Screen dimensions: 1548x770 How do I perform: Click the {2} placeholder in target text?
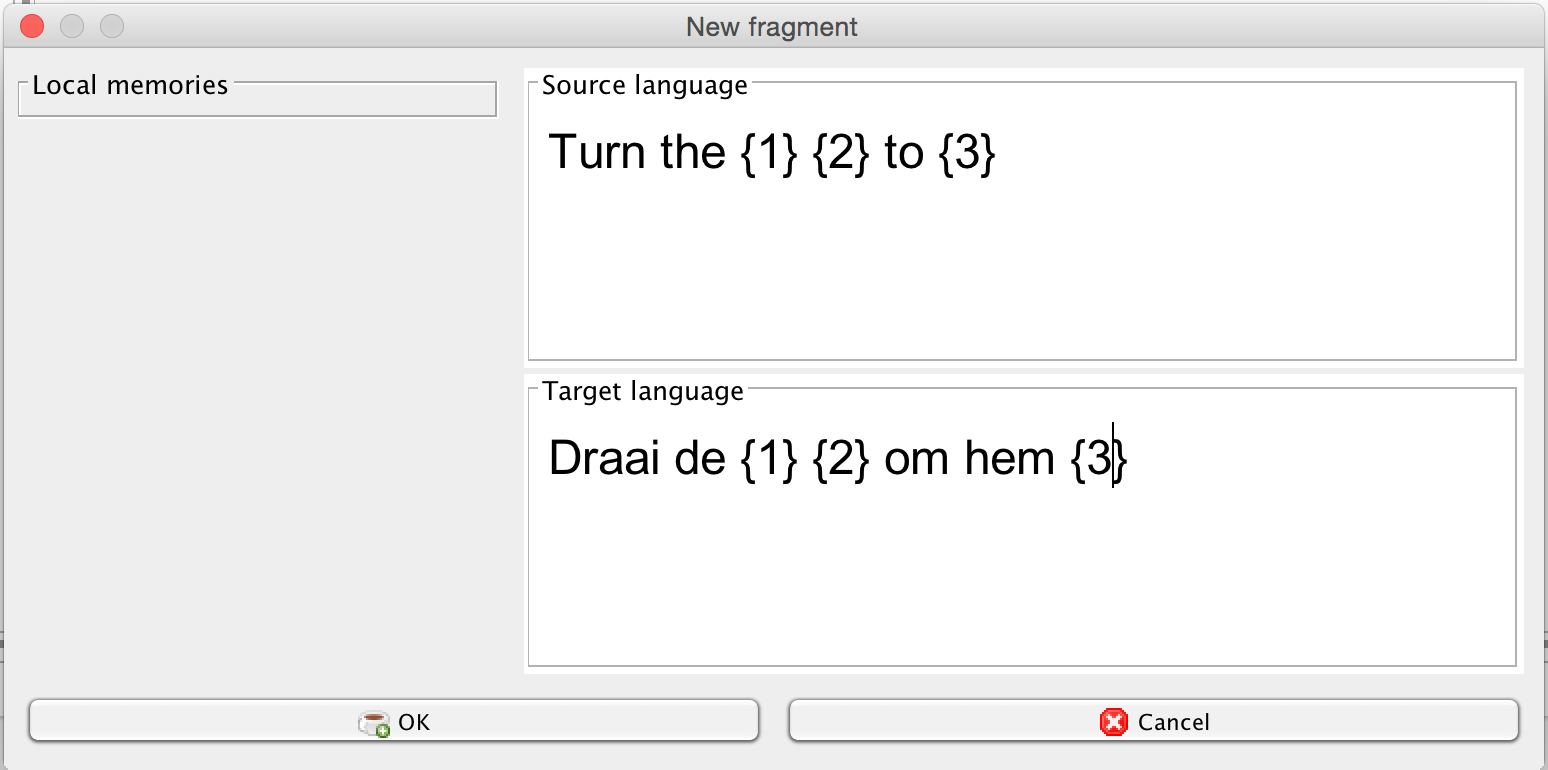click(x=842, y=459)
